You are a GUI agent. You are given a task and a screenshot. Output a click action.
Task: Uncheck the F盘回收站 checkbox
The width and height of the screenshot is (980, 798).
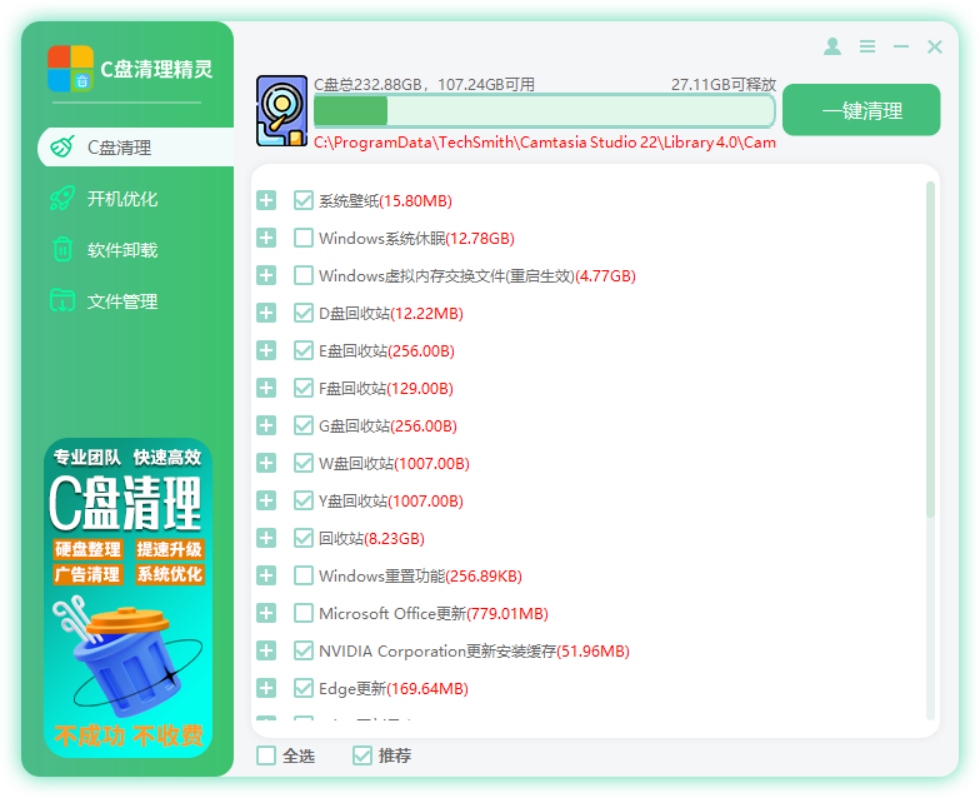[303, 388]
